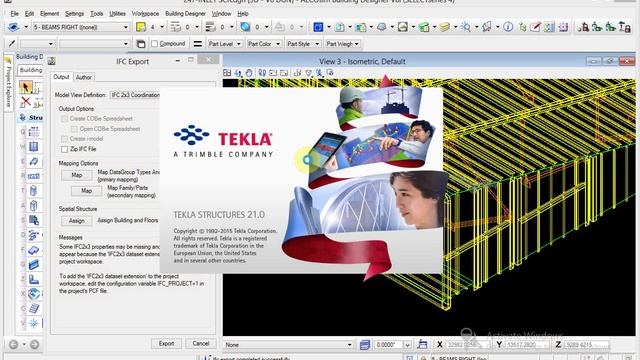Viewport: 640px width, 360px height.
Task: Toggle the Create i-model checkbox
Action: 64,139
